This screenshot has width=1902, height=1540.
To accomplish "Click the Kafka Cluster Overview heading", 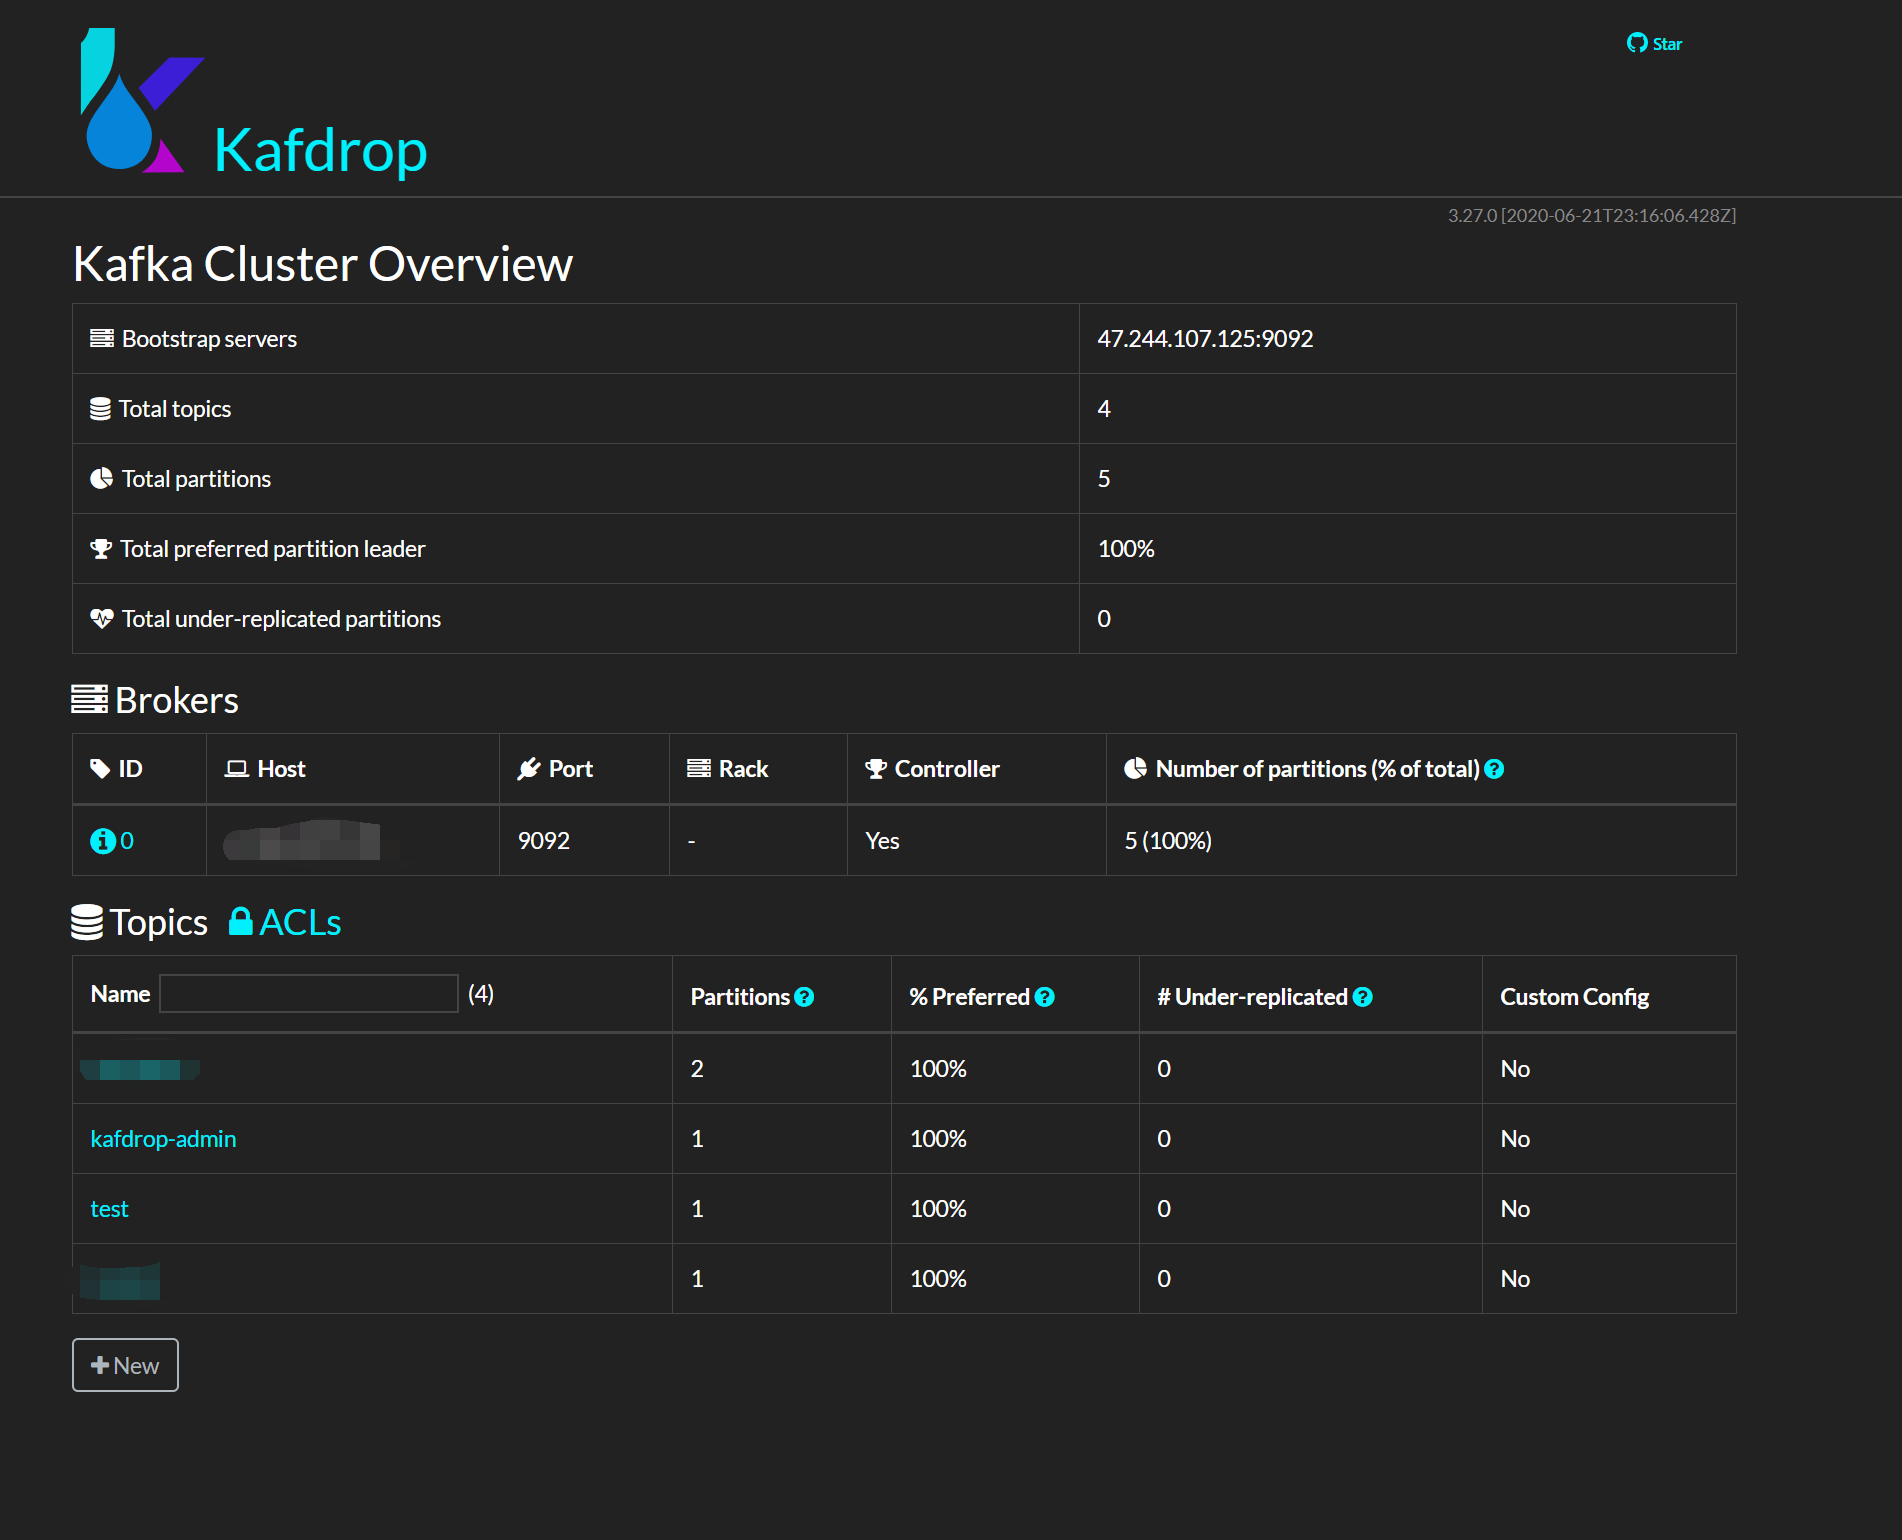I will pos(323,264).
